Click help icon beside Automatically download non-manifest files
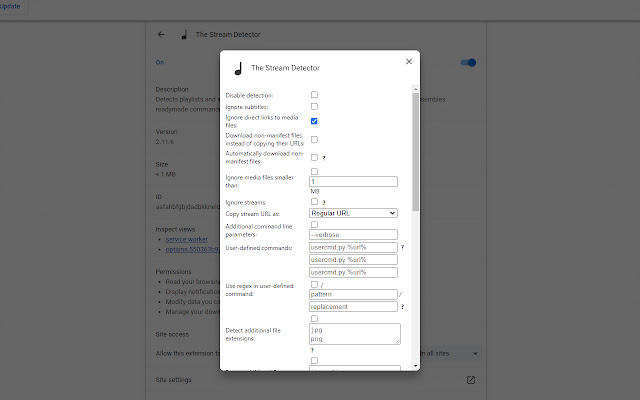Viewport: 640px width, 400px height. [325, 157]
